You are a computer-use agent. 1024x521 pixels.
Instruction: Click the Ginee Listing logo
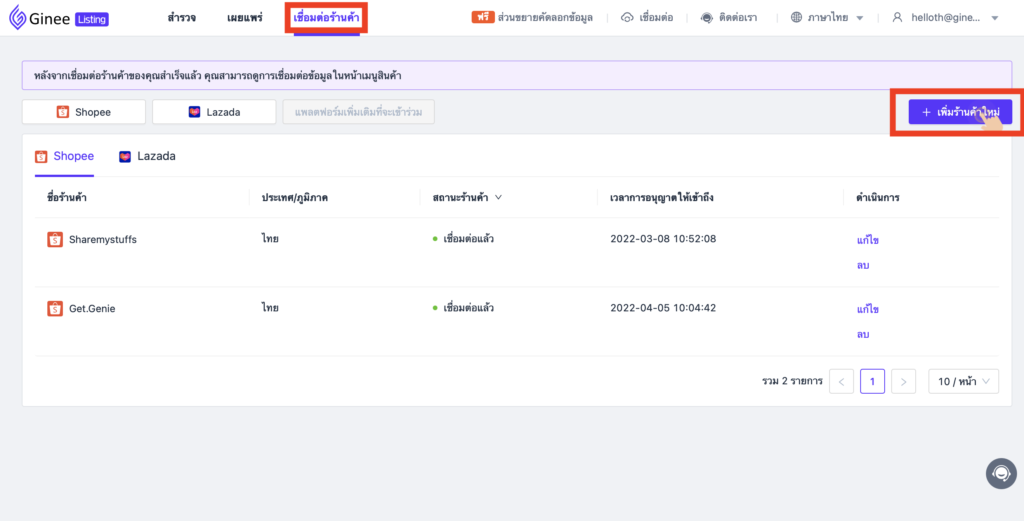[x=59, y=18]
